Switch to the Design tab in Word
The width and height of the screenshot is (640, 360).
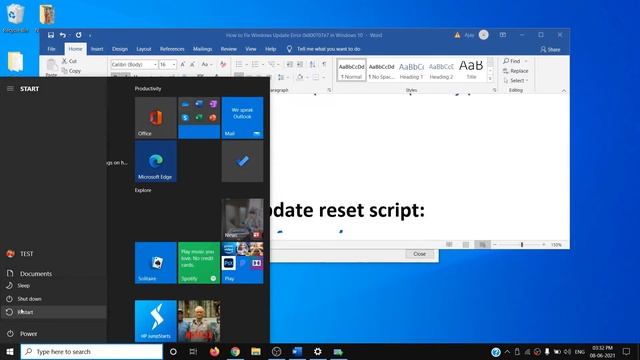[x=120, y=49]
